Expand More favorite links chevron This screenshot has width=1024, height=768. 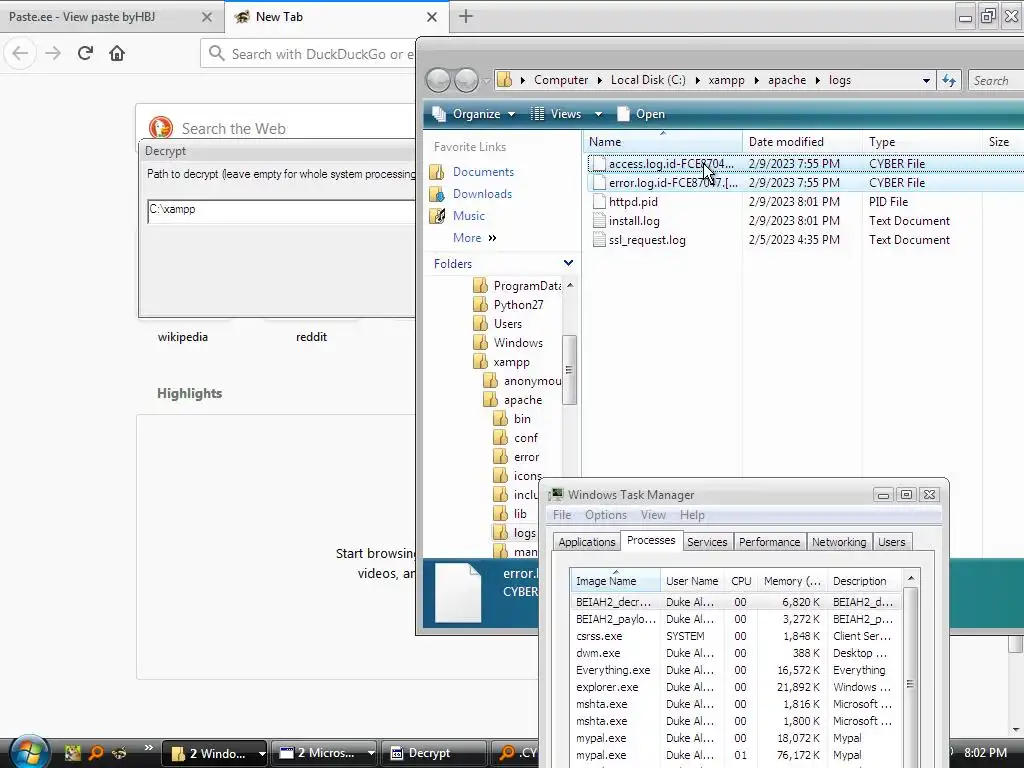coord(492,238)
